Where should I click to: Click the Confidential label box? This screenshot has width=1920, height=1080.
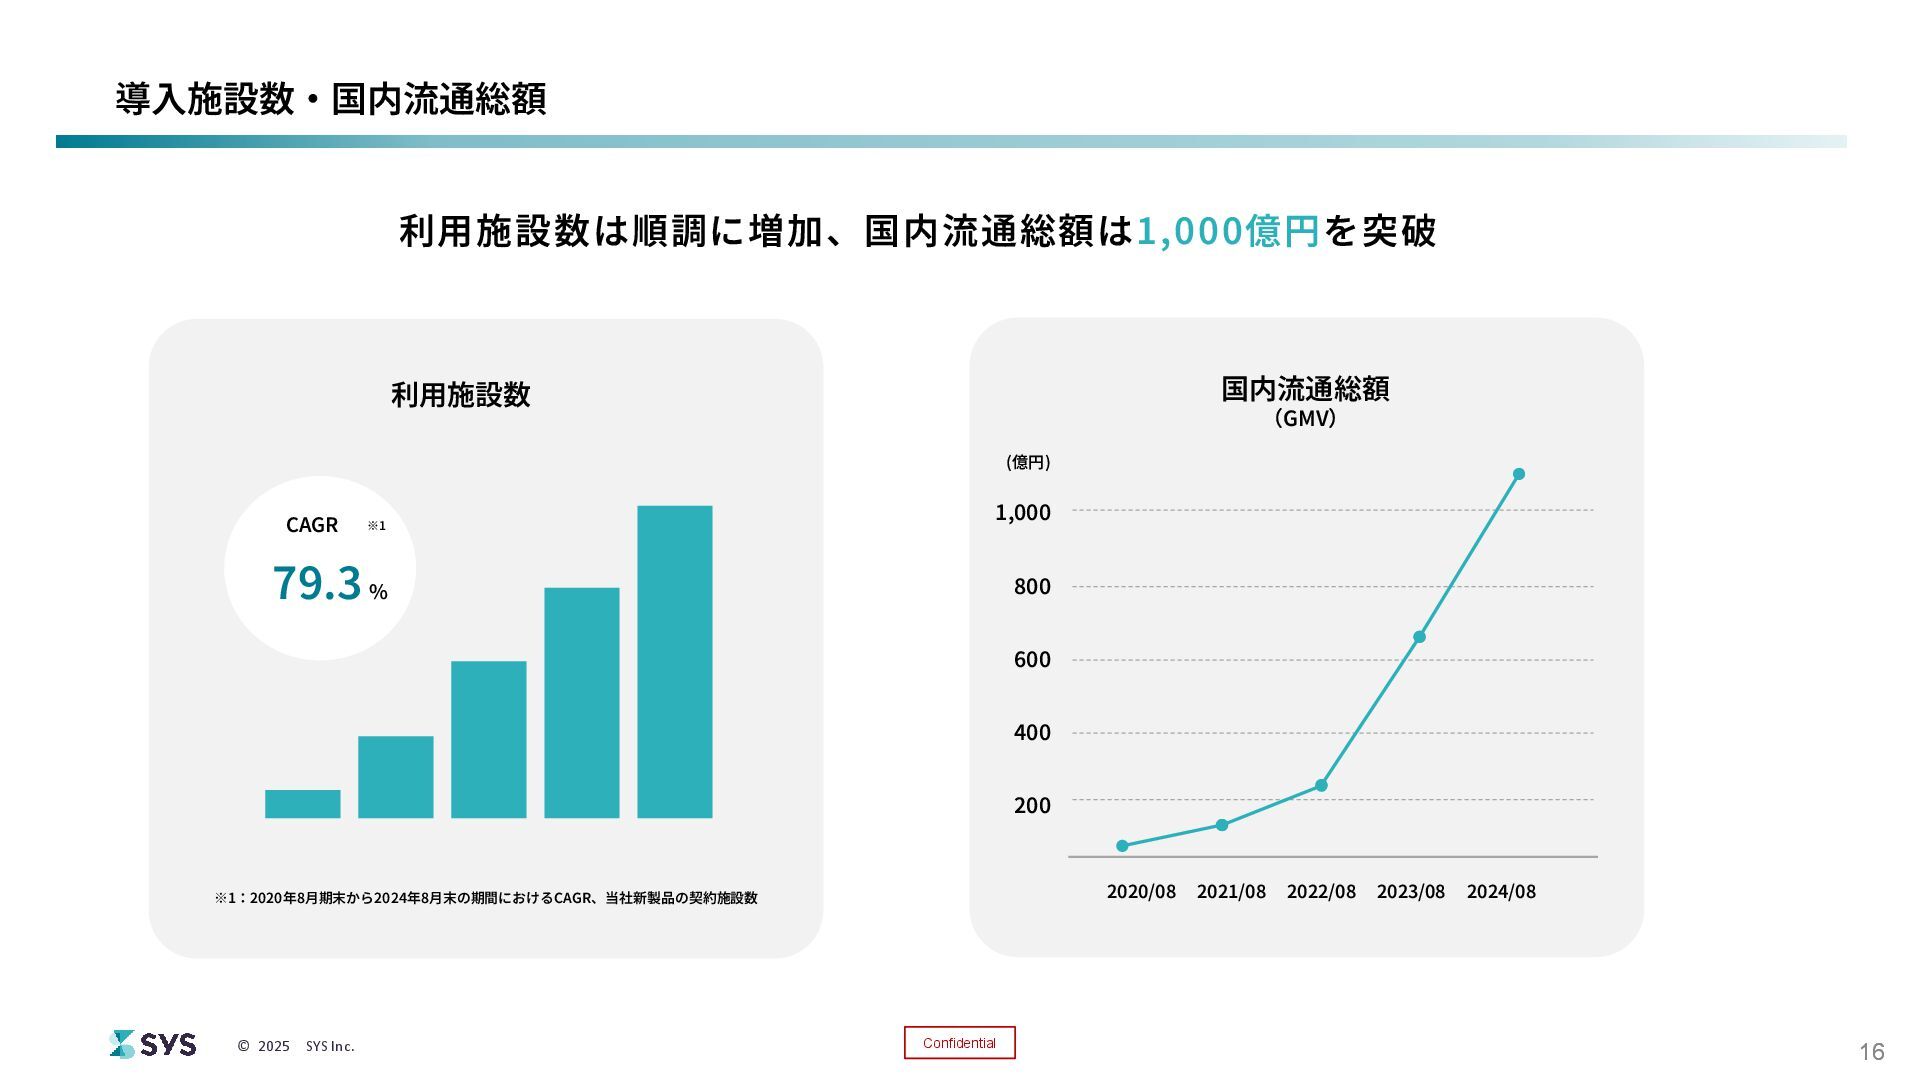click(959, 1043)
